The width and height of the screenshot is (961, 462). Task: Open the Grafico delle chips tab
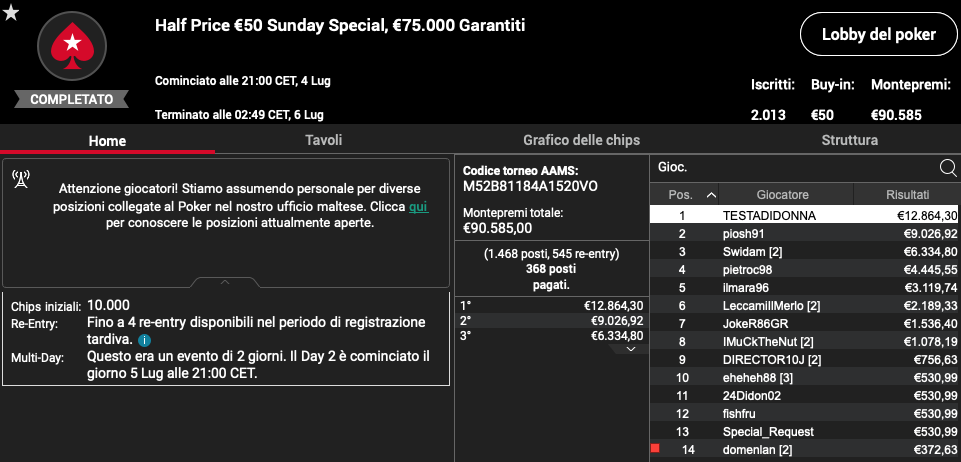click(581, 140)
